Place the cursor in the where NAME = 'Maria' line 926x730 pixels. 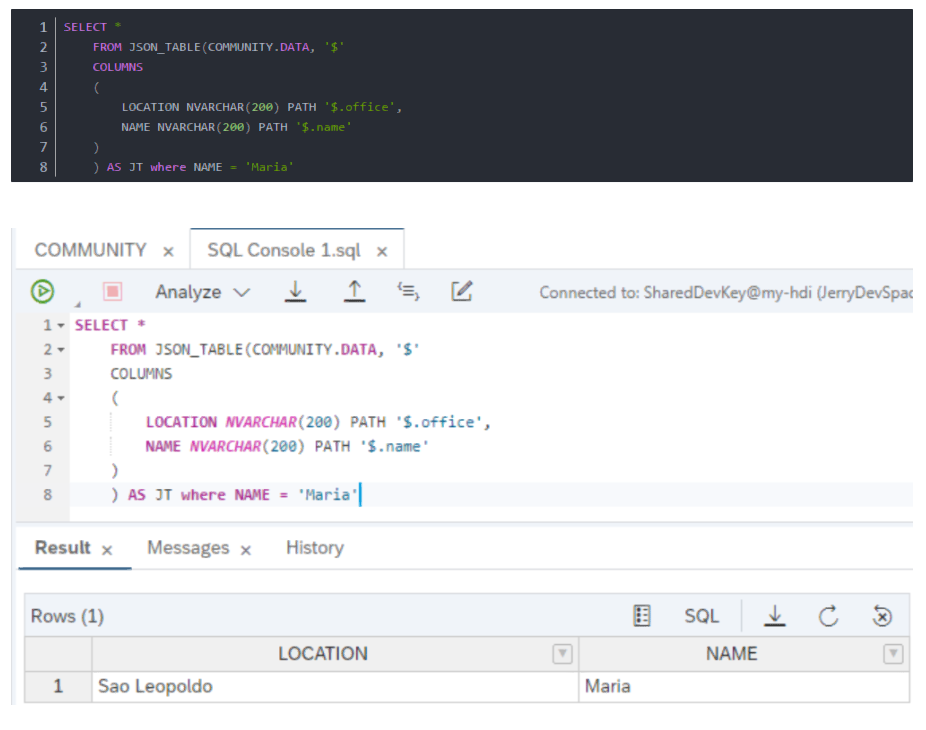[x=234, y=495]
